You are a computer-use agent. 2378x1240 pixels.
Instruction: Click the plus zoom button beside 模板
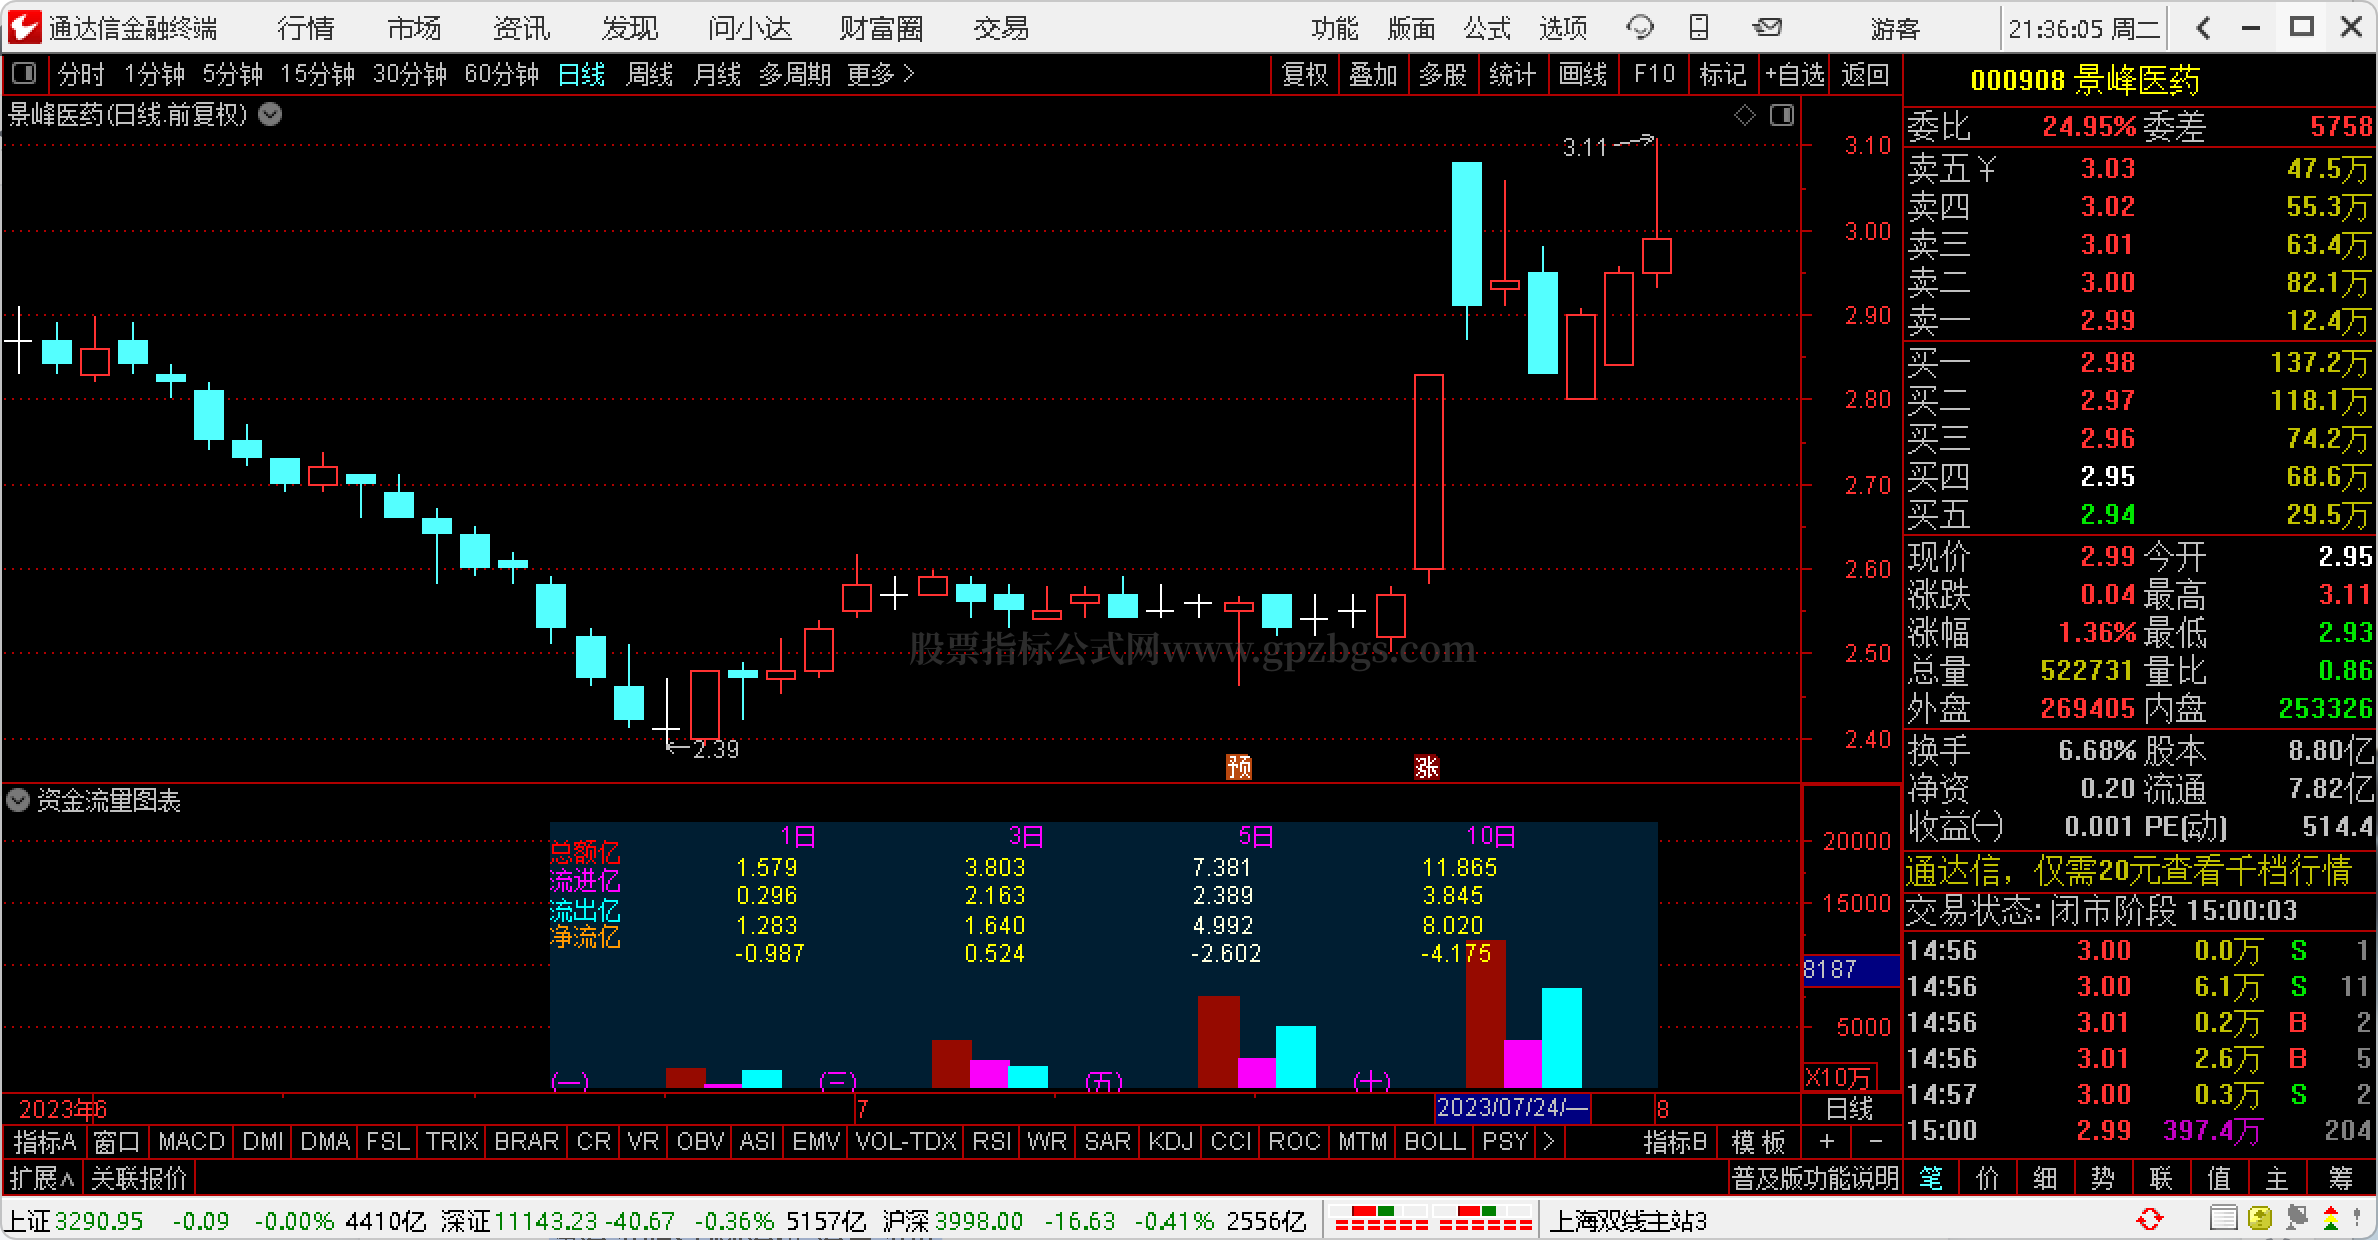coord(1827,1141)
